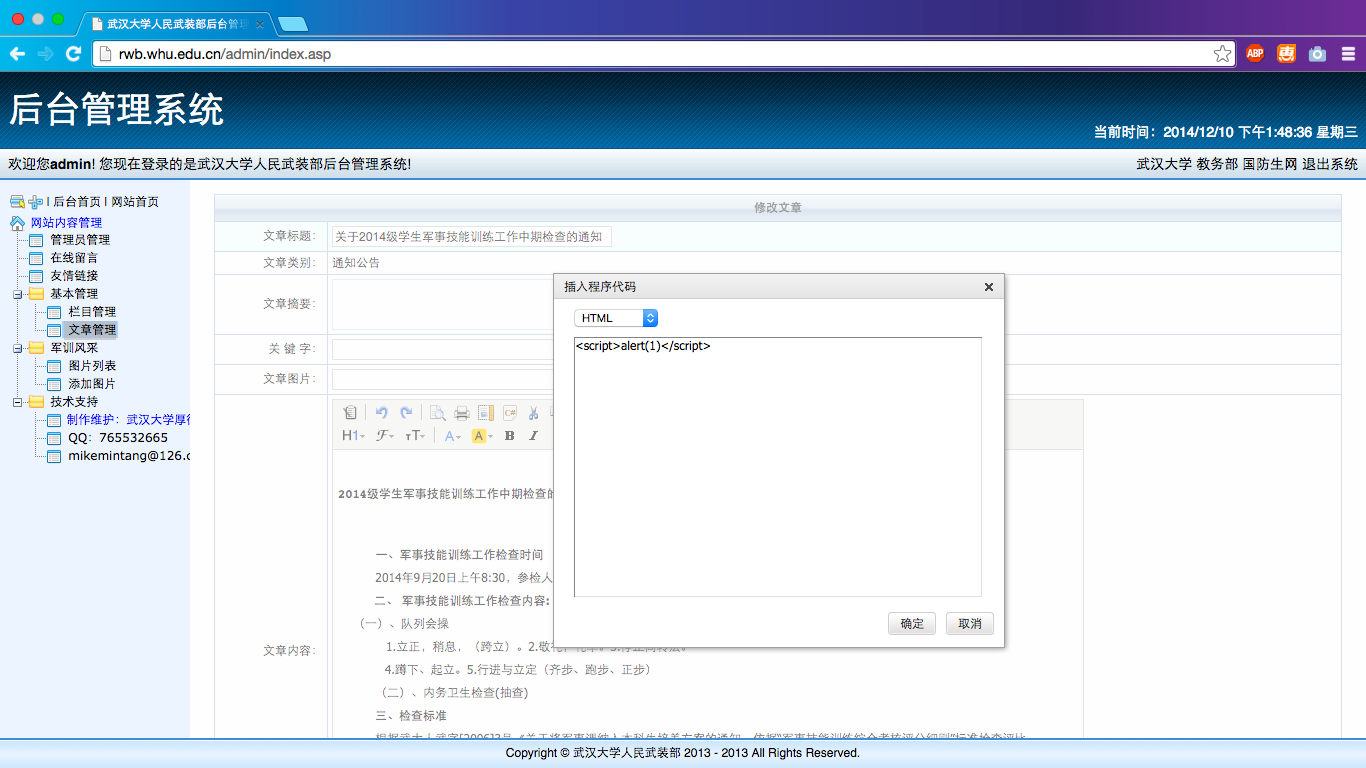The image size is (1366, 768).
Task: Click the scissors cut icon
Action: click(x=534, y=412)
